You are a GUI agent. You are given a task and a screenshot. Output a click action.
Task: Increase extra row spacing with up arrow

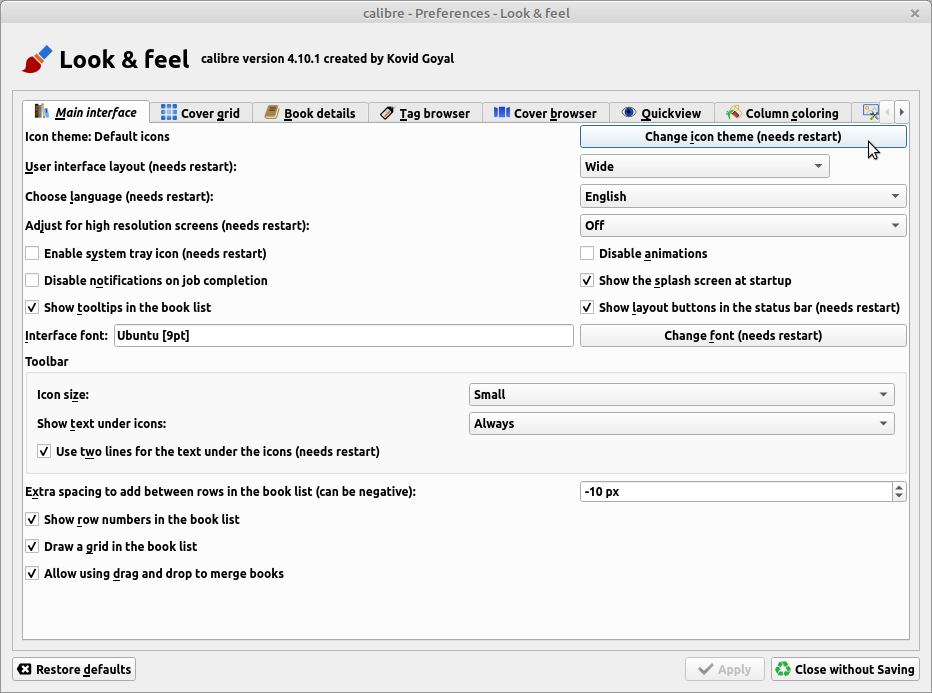[899, 487]
